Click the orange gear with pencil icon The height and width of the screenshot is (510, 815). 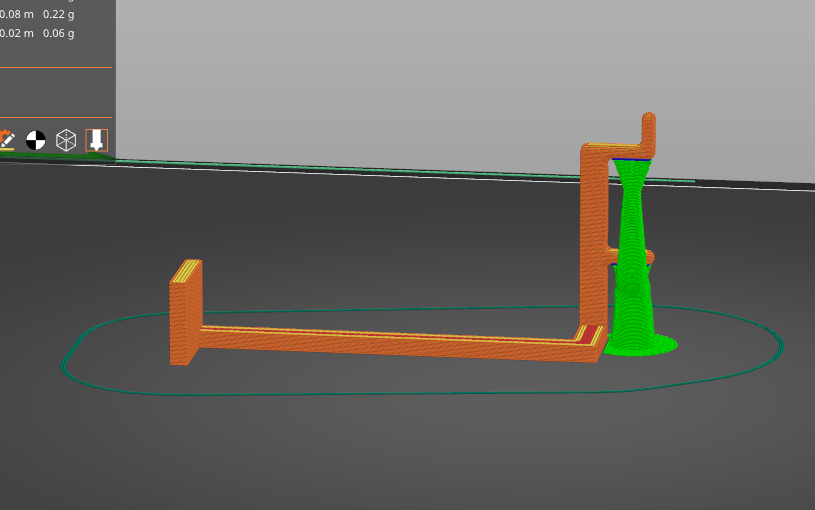coord(7,140)
